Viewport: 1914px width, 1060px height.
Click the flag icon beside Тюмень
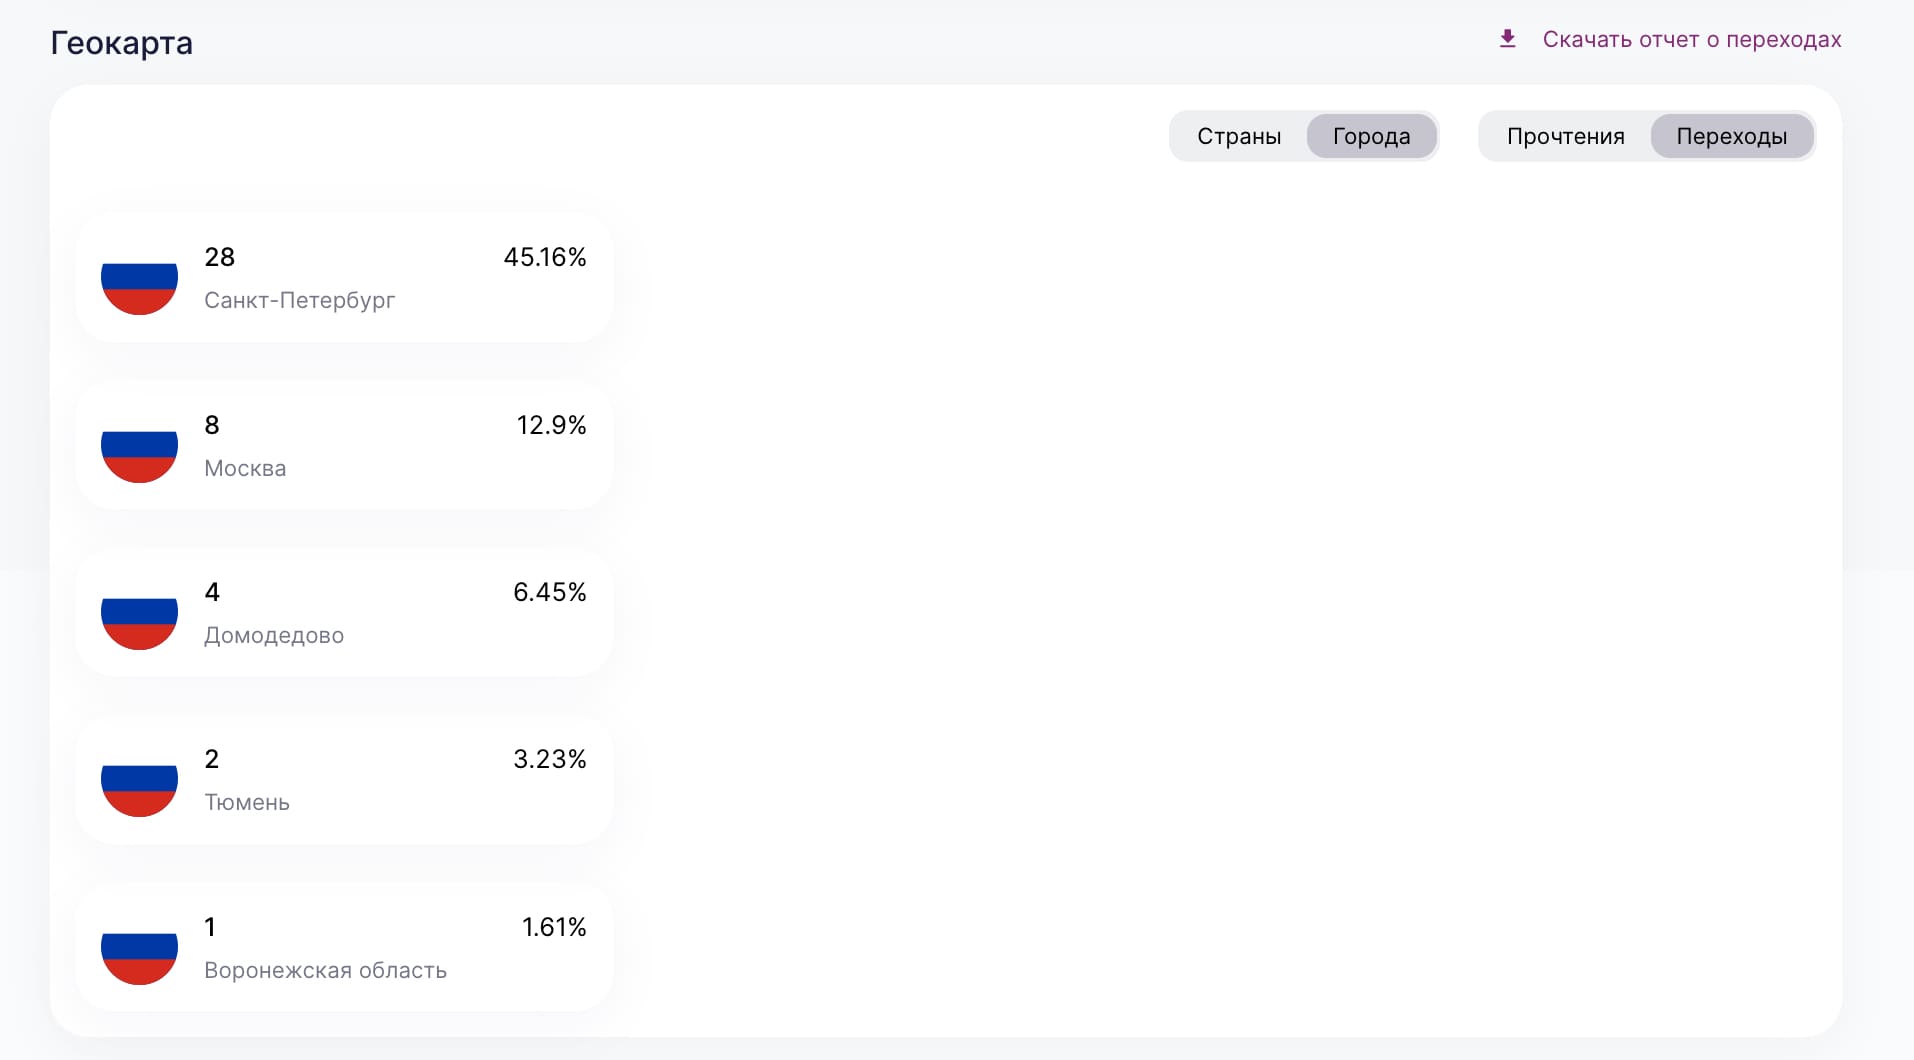139,790
